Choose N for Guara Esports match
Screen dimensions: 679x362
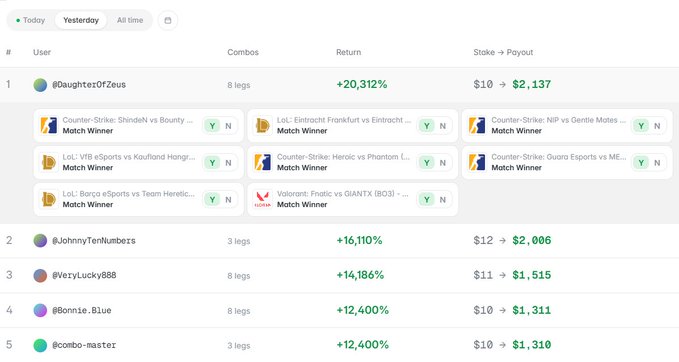point(657,163)
